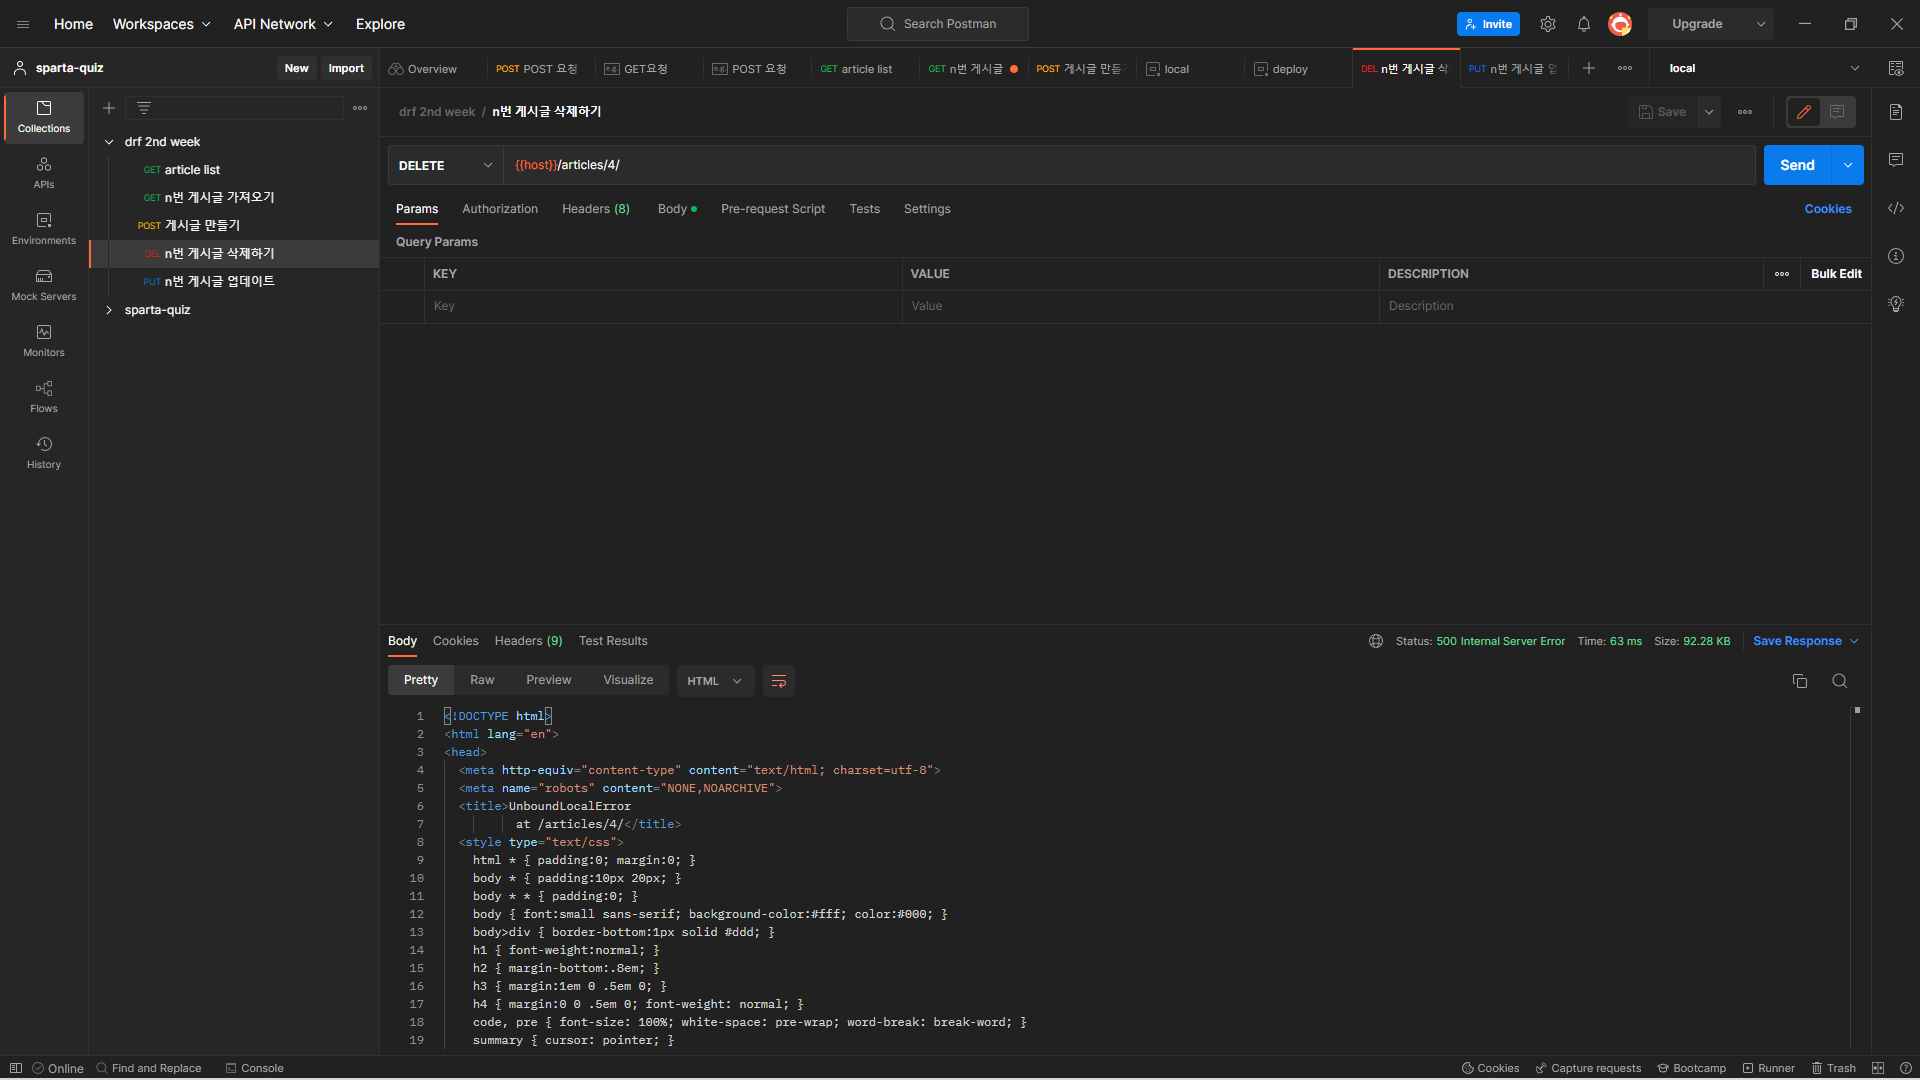Select the Preview response view tab
1920x1080 pixels.
548,680
